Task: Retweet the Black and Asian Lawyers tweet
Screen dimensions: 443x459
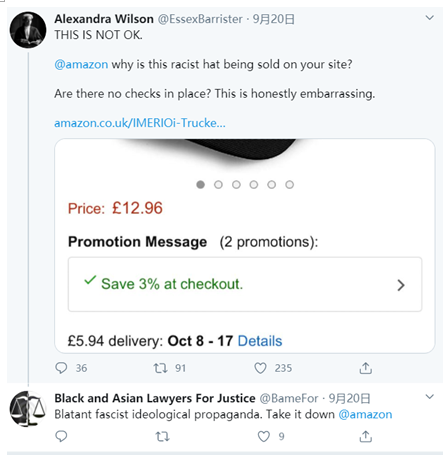Action: click(163, 436)
